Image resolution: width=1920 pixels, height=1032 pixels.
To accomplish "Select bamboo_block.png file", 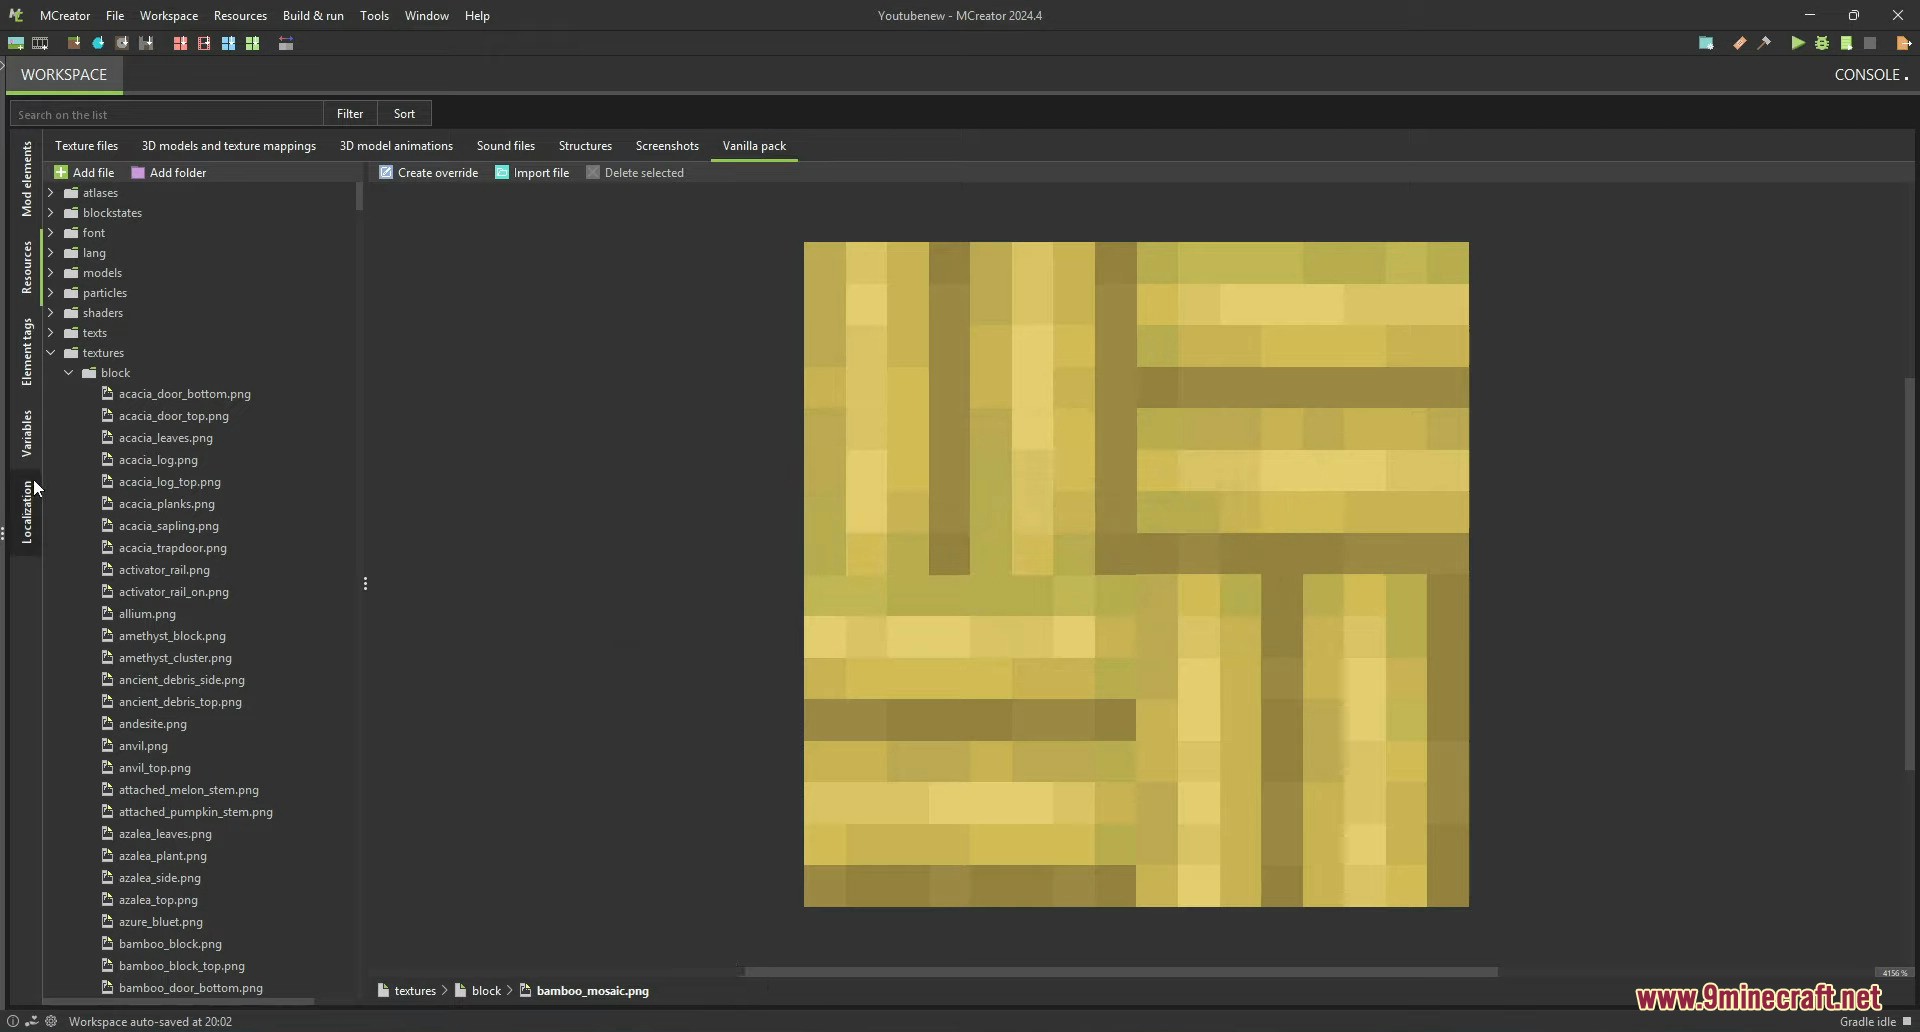I will (170, 944).
